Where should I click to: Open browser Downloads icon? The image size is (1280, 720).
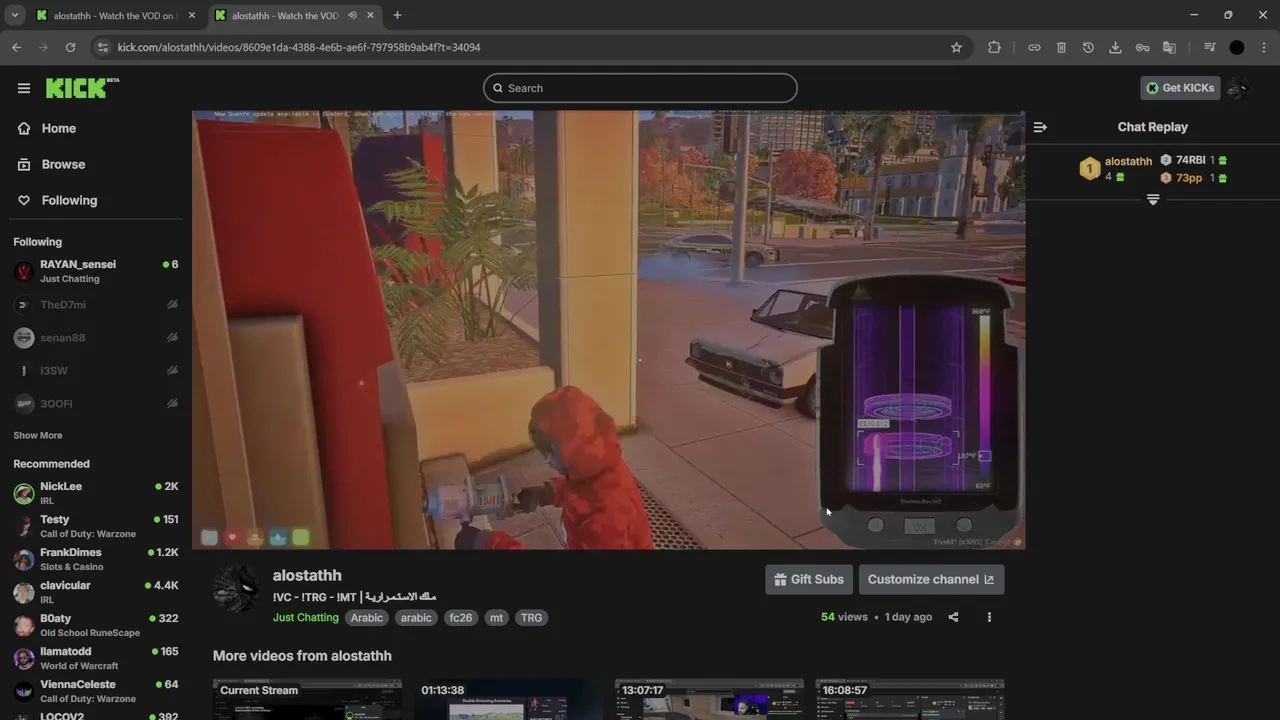tap(1115, 47)
